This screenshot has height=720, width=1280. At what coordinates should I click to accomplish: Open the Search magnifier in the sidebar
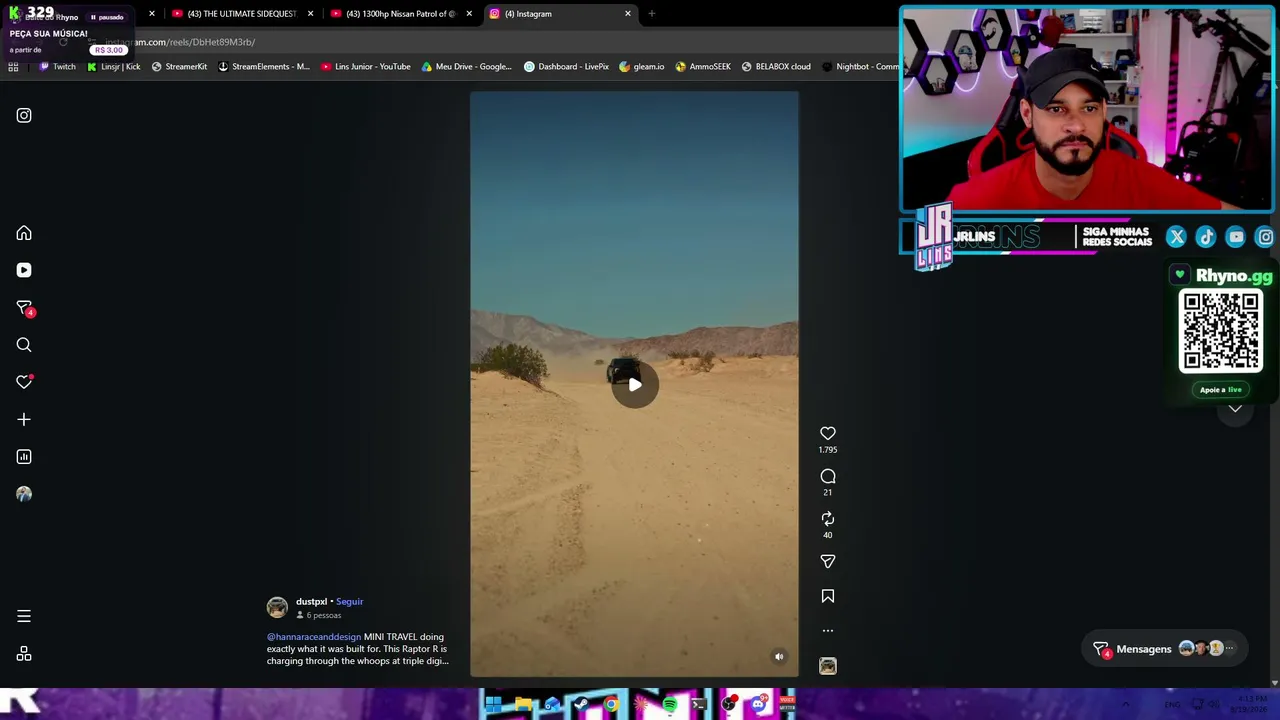(24, 345)
